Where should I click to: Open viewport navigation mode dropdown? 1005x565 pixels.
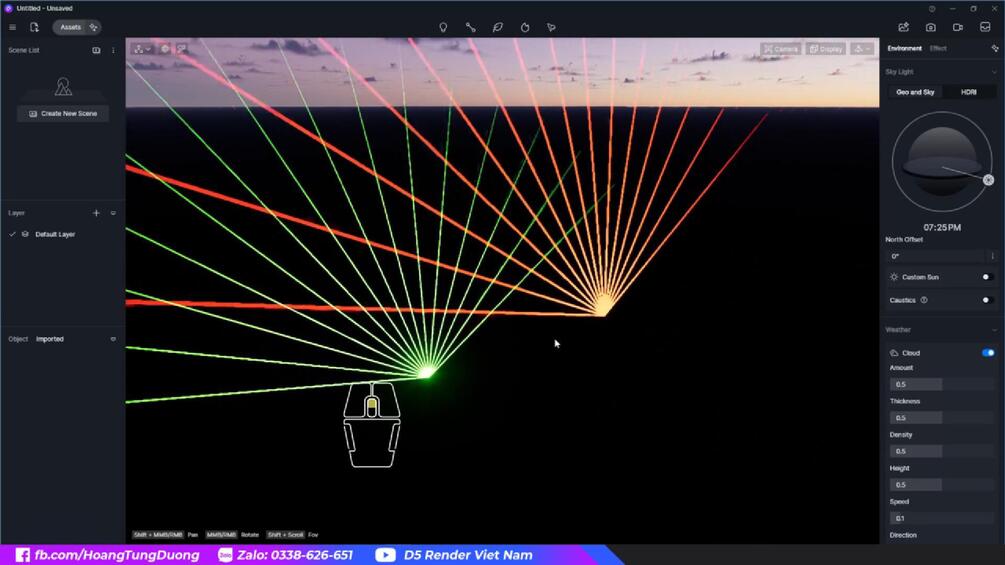coord(142,49)
